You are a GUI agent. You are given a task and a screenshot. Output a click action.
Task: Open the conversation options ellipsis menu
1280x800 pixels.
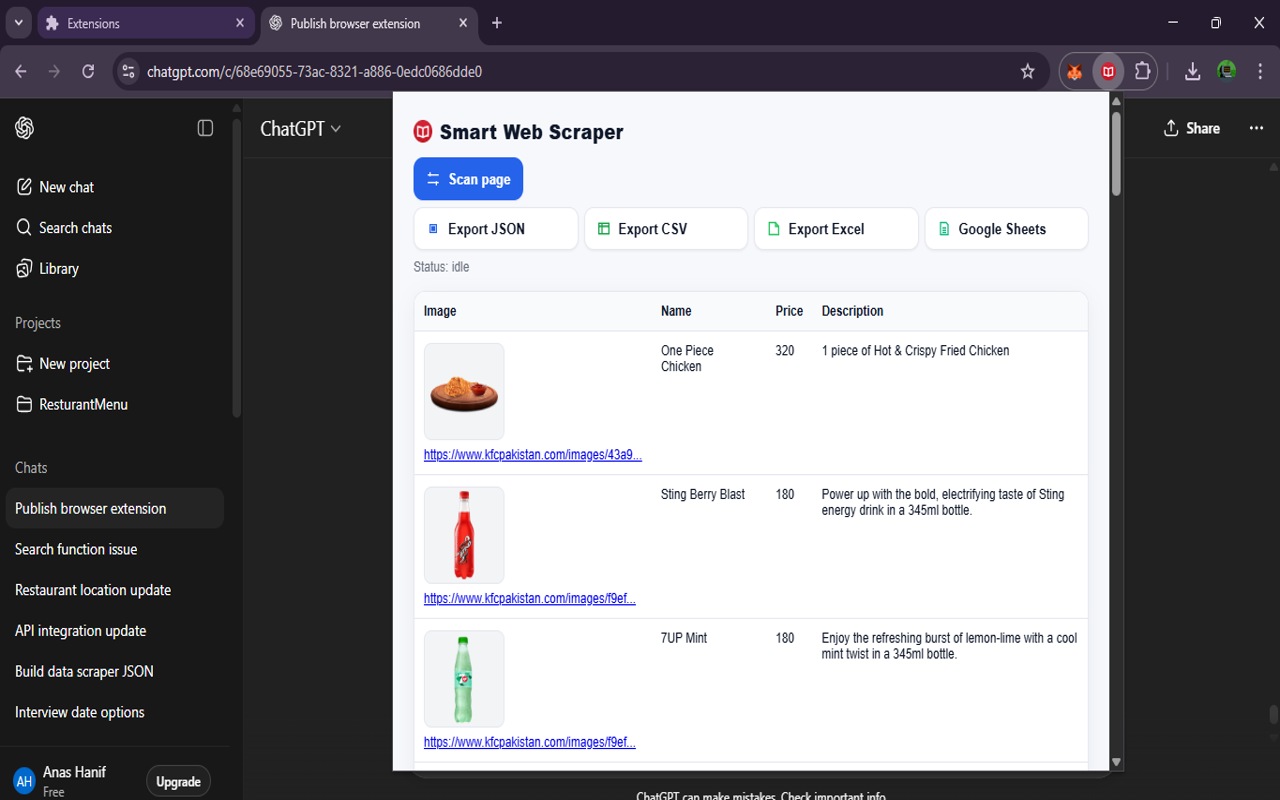1256,128
